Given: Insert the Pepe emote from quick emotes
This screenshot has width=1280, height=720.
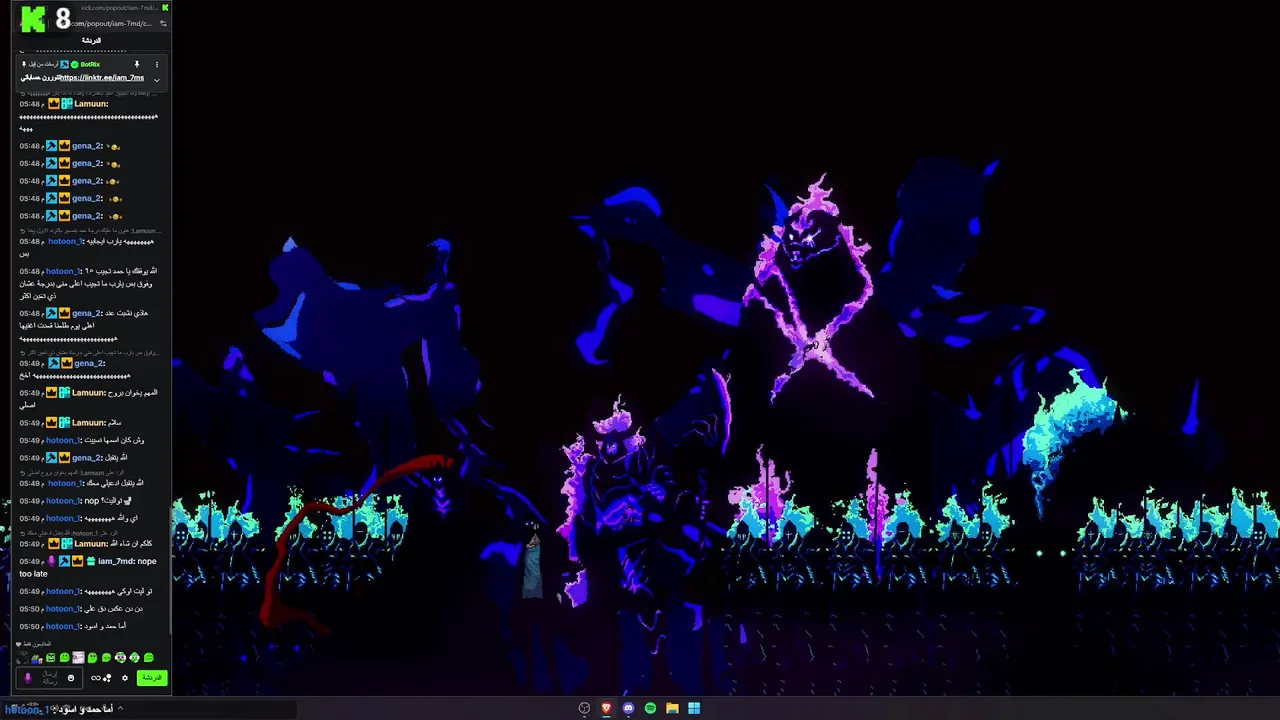Looking at the screenshot, I should pyautogui.click(x=37, y=658).
